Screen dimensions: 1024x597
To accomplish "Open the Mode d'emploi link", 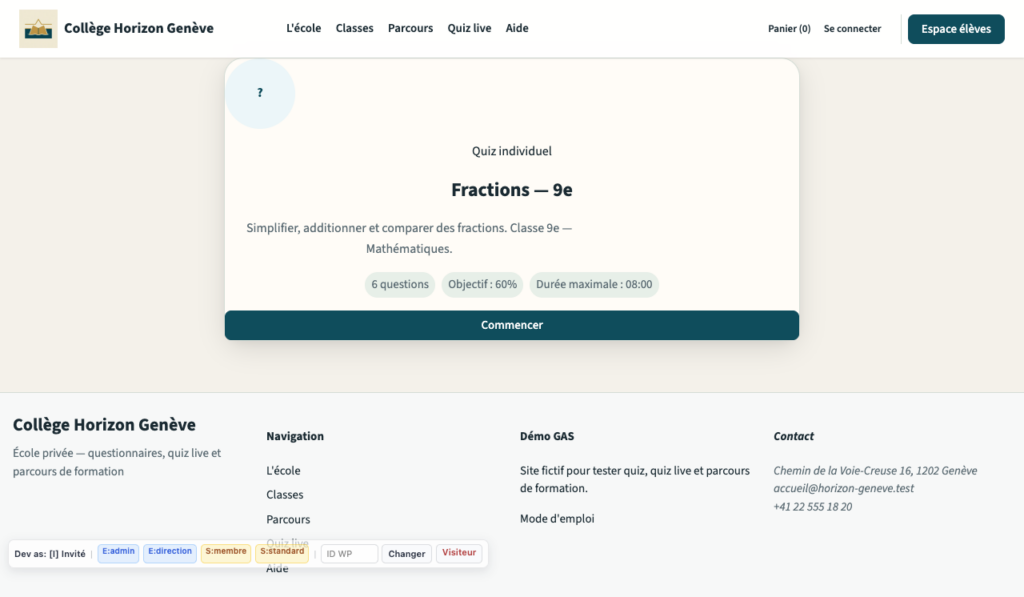I will coord(557,519).
